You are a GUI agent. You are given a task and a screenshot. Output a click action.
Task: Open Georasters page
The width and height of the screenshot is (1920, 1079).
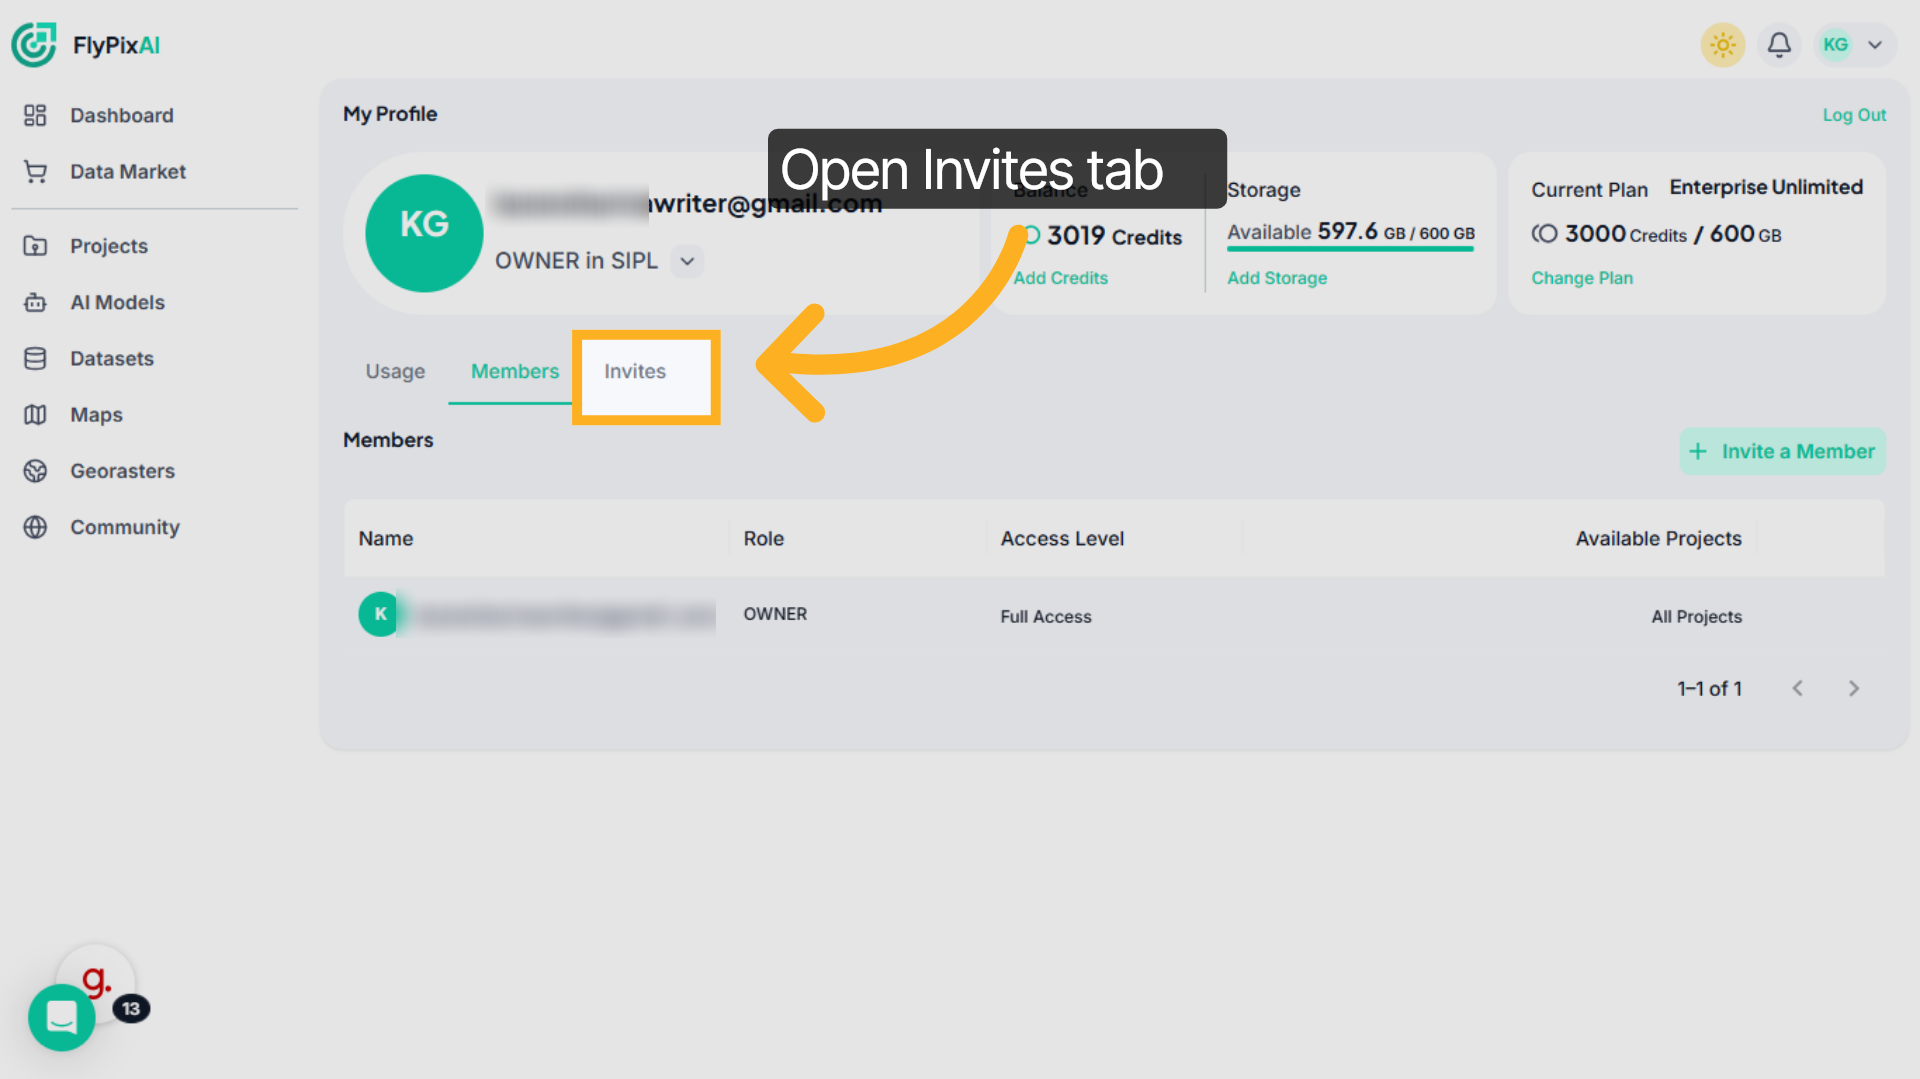tap(122, 471)
